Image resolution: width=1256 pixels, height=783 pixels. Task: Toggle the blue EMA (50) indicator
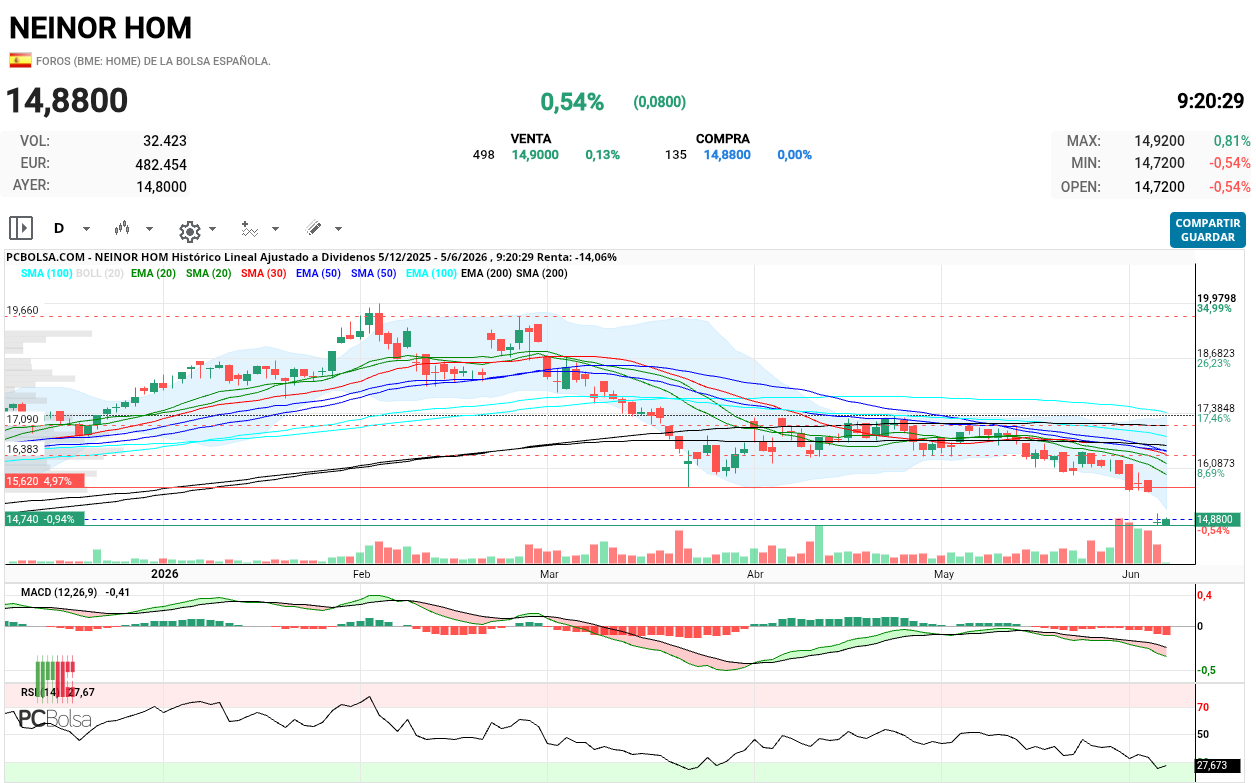[319, 273]
